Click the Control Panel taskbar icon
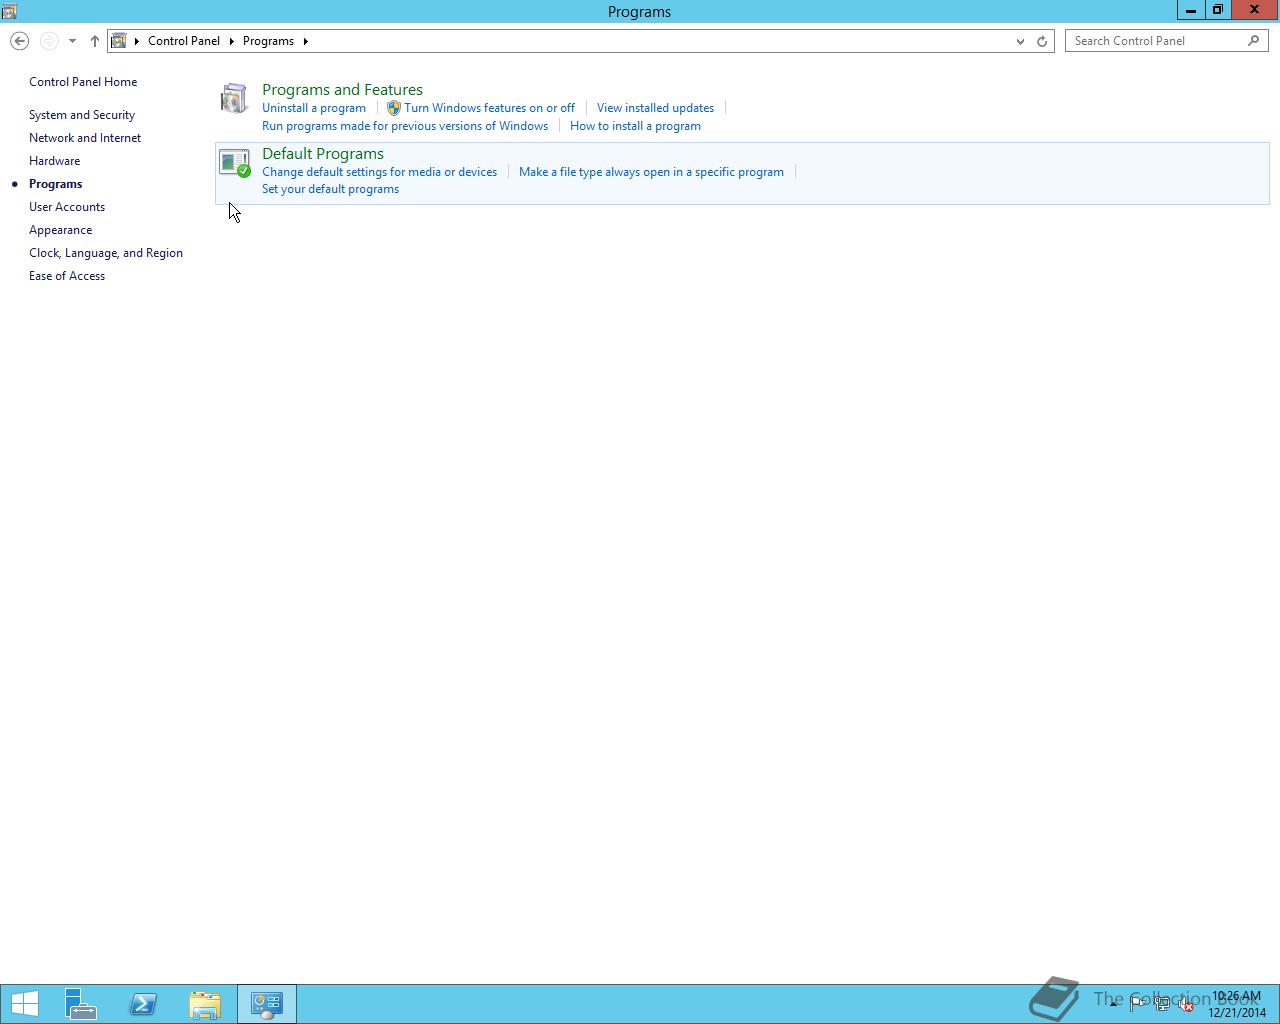 tap(267, 1004)
